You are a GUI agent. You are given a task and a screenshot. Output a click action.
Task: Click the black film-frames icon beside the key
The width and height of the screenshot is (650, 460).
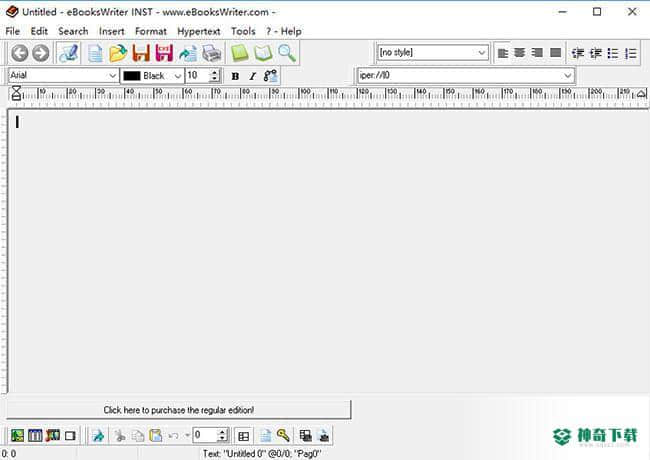tap(306, 436)
